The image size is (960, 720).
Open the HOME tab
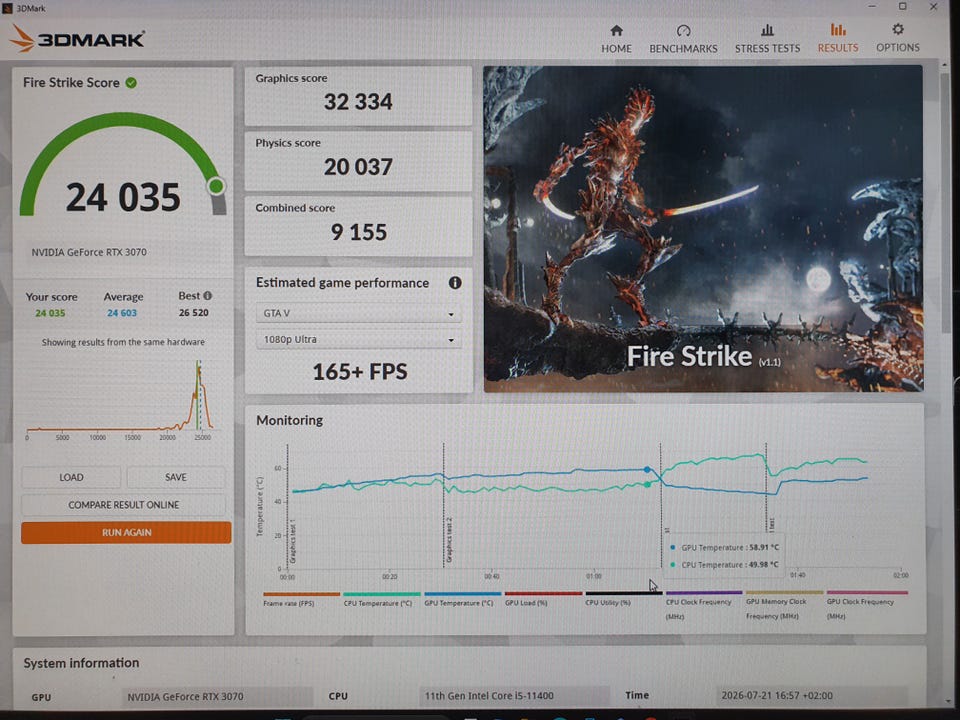click(x=616, y=39)
